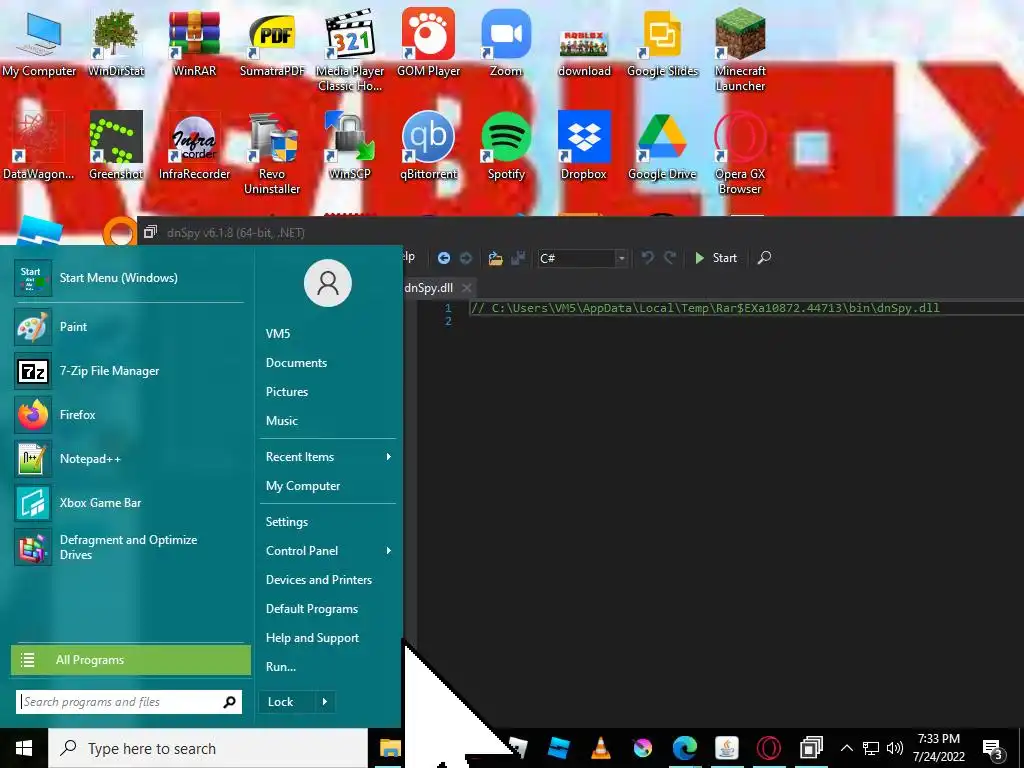The width and height of the screenshot is (1024, 768).
Task: Open the InfraRecorder desktop shortcut
Action: click(194, 145)
